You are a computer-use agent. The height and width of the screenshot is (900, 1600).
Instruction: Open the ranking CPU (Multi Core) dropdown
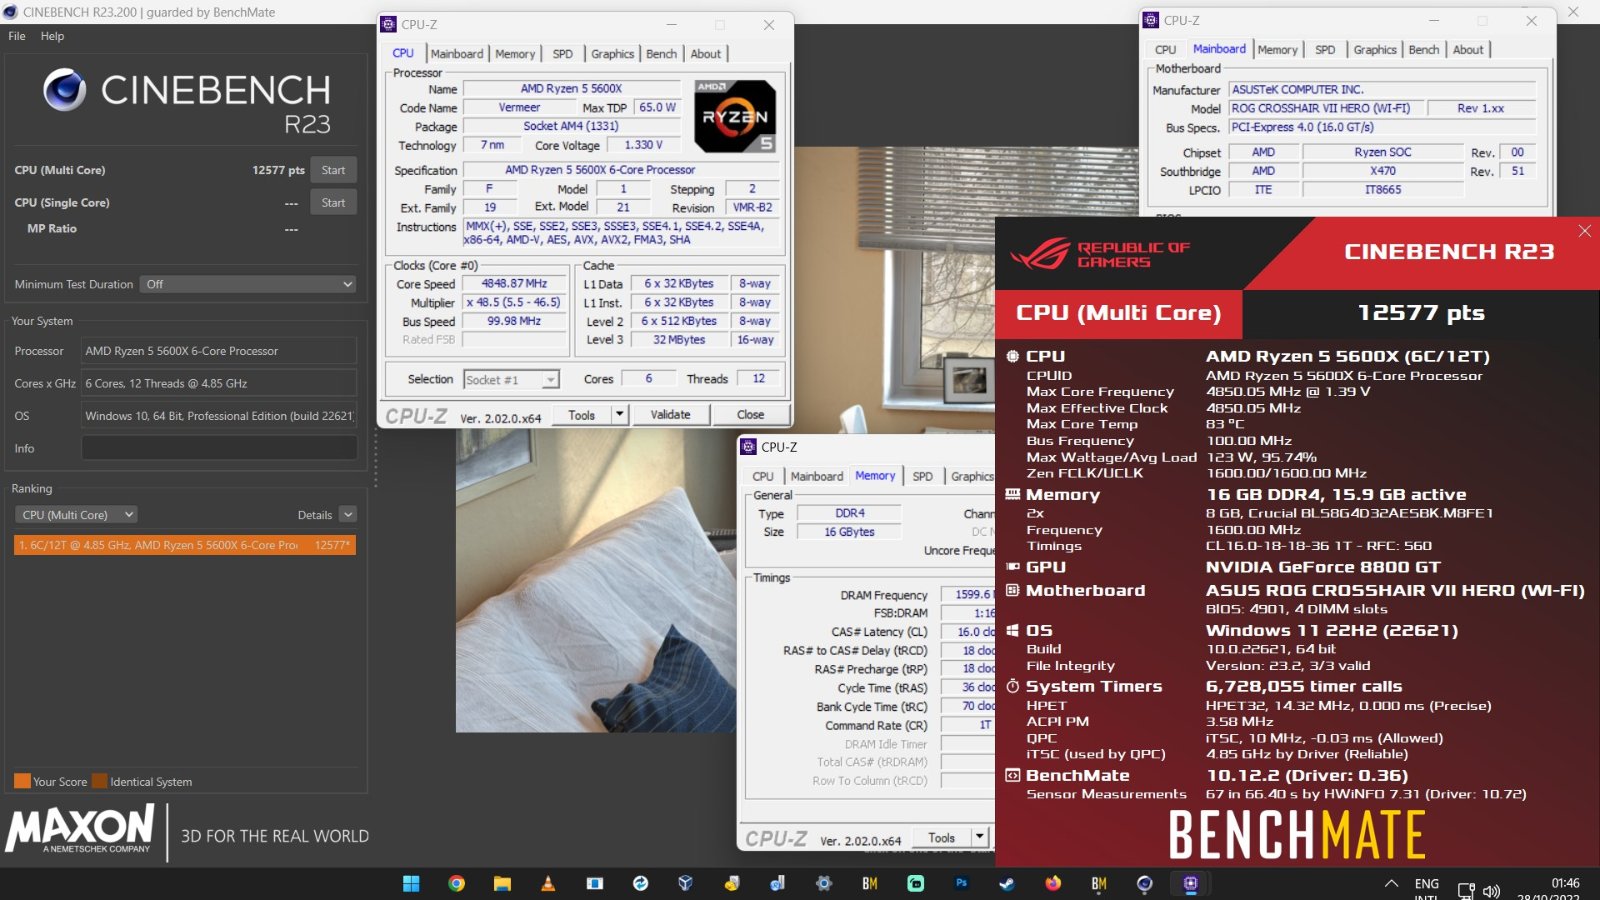point(76,515)
